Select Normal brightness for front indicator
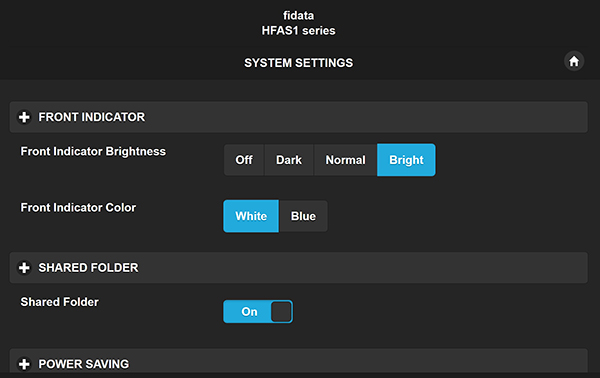 tap(346, 160)
